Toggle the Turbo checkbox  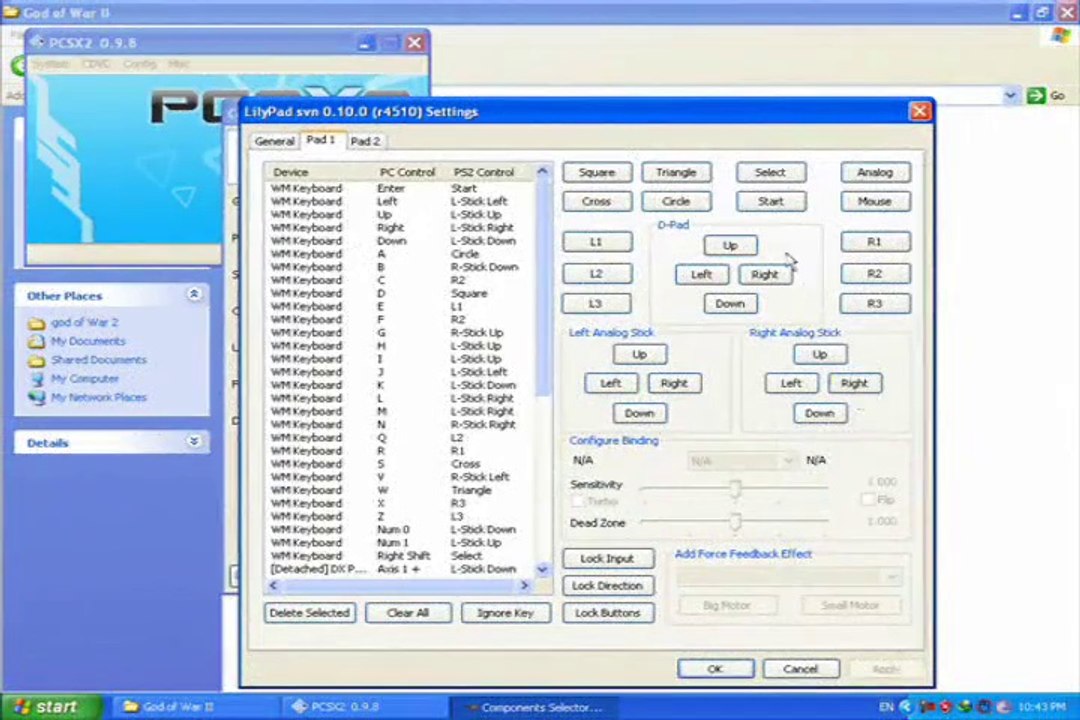pos(577,502)
